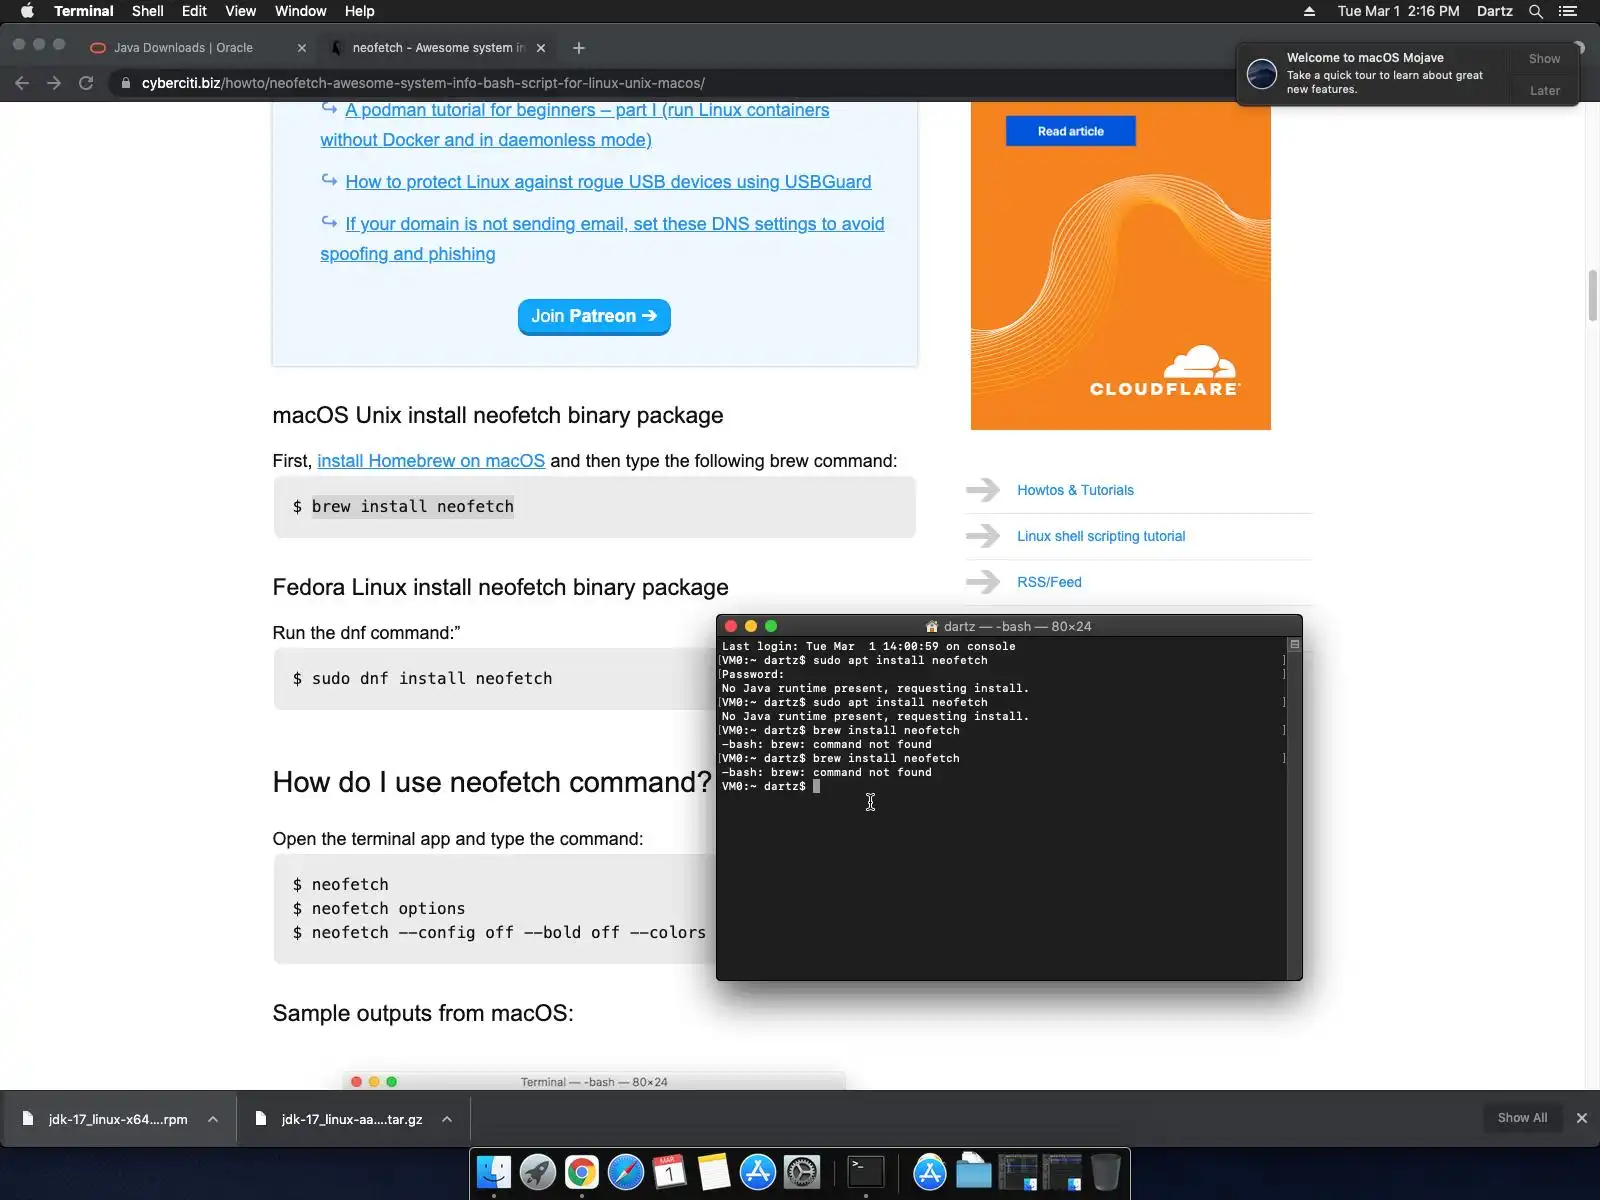
Task: Close the Java Downloads Oracle tab
Action: pos(302,48)
